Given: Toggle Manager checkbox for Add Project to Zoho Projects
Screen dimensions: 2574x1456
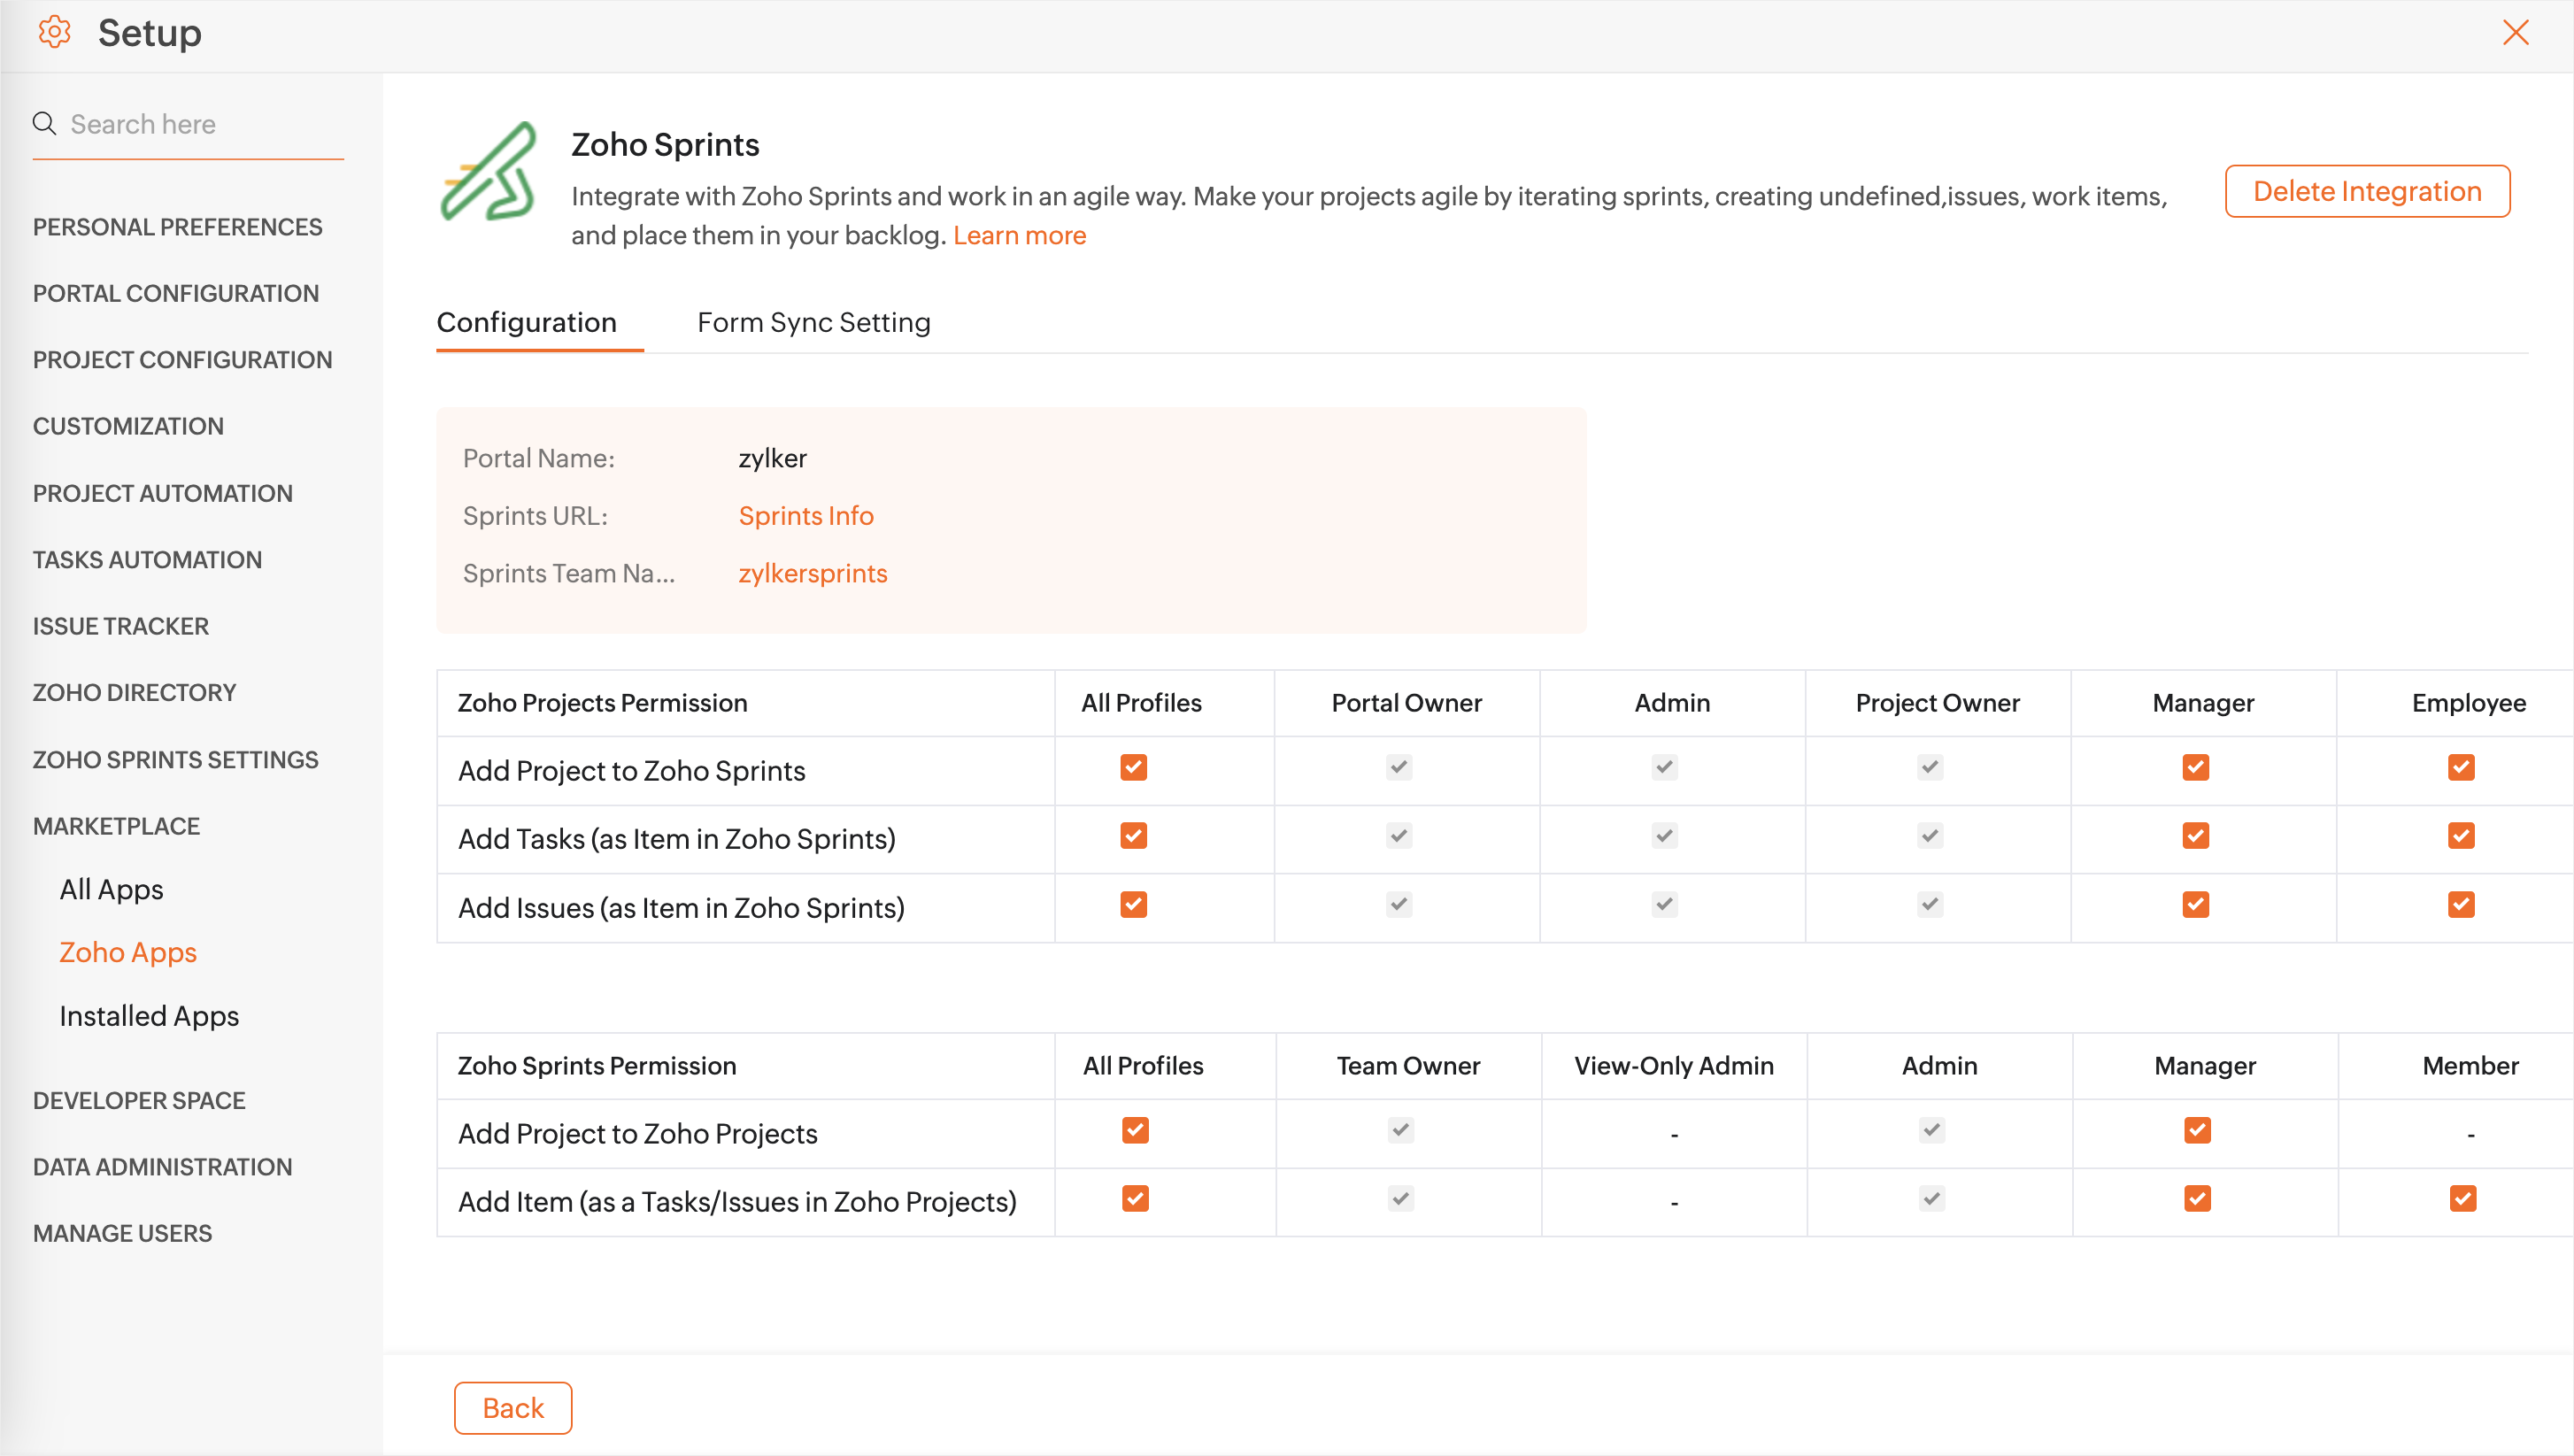Looking at the screenshot, I should (x=2197, y=1130).
